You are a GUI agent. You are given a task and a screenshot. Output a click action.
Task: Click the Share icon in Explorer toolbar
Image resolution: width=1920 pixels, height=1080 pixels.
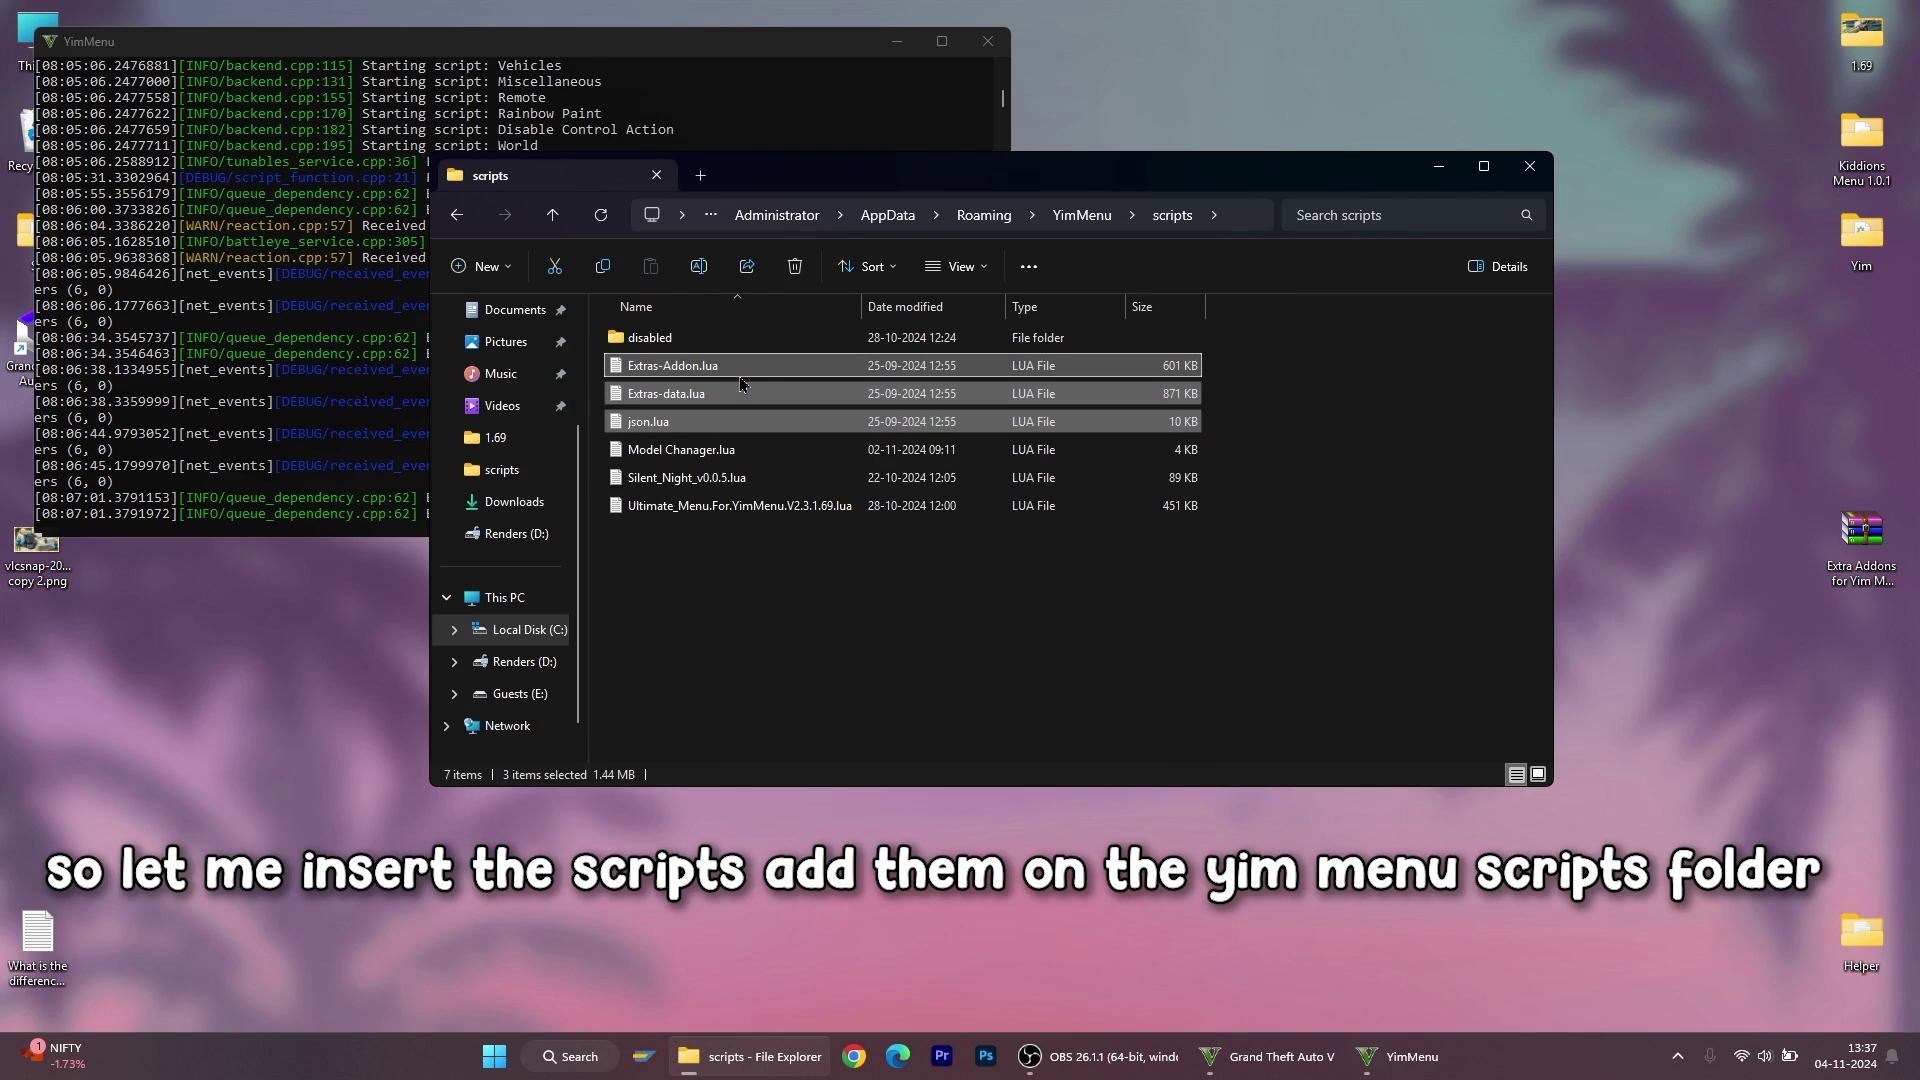click(x=747, y=267)
